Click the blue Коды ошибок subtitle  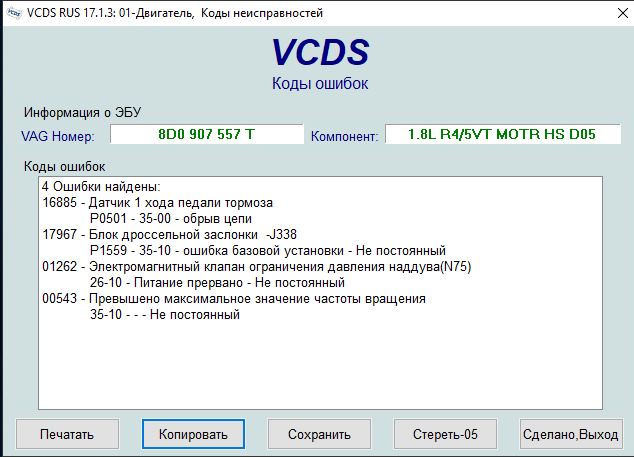tap(320, 84)
